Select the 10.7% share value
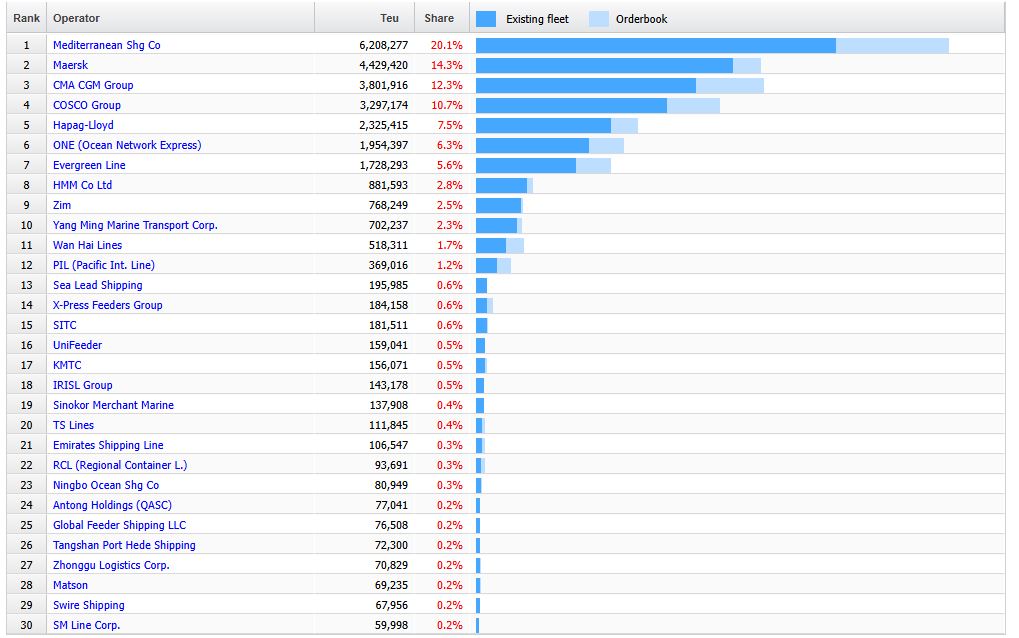 446,105
